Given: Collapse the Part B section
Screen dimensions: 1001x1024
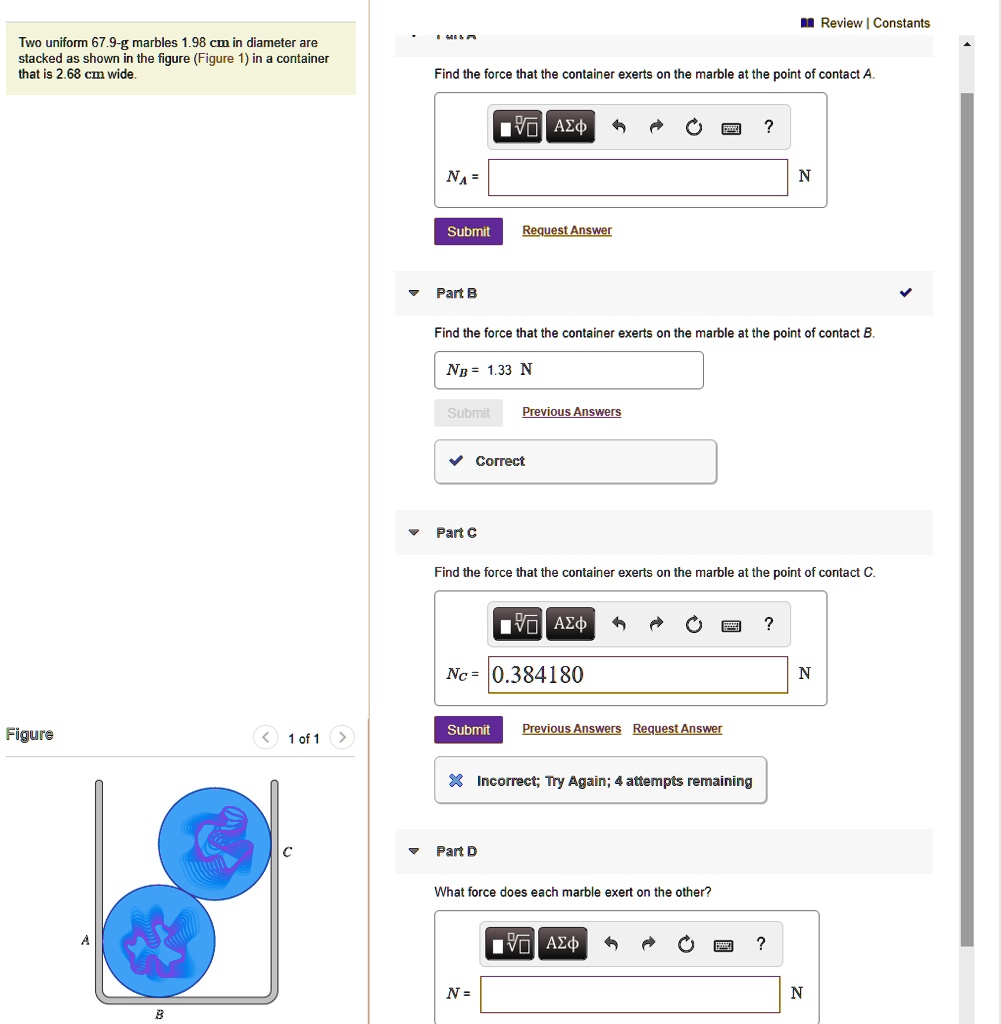Looking at the screenshot, I should 413,293.
